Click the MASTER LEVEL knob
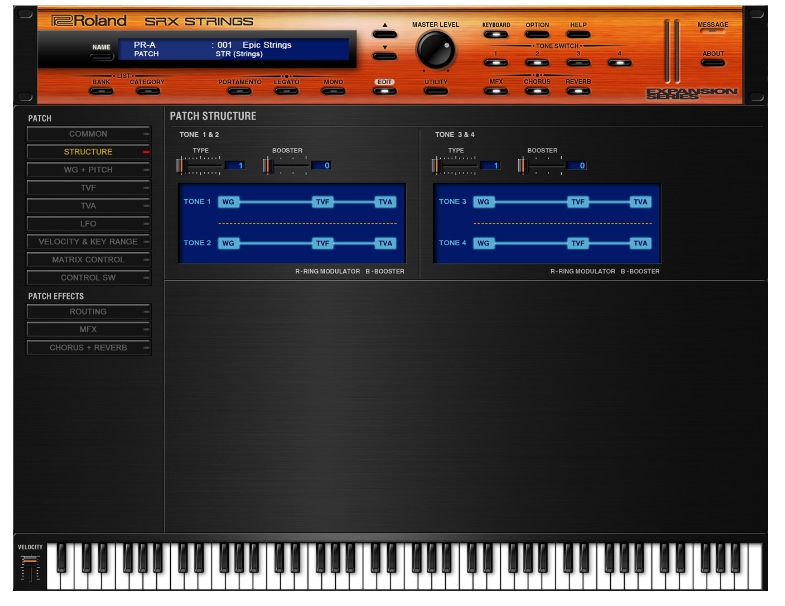Viewport: 785px width, 606px height. coord(435,50)
